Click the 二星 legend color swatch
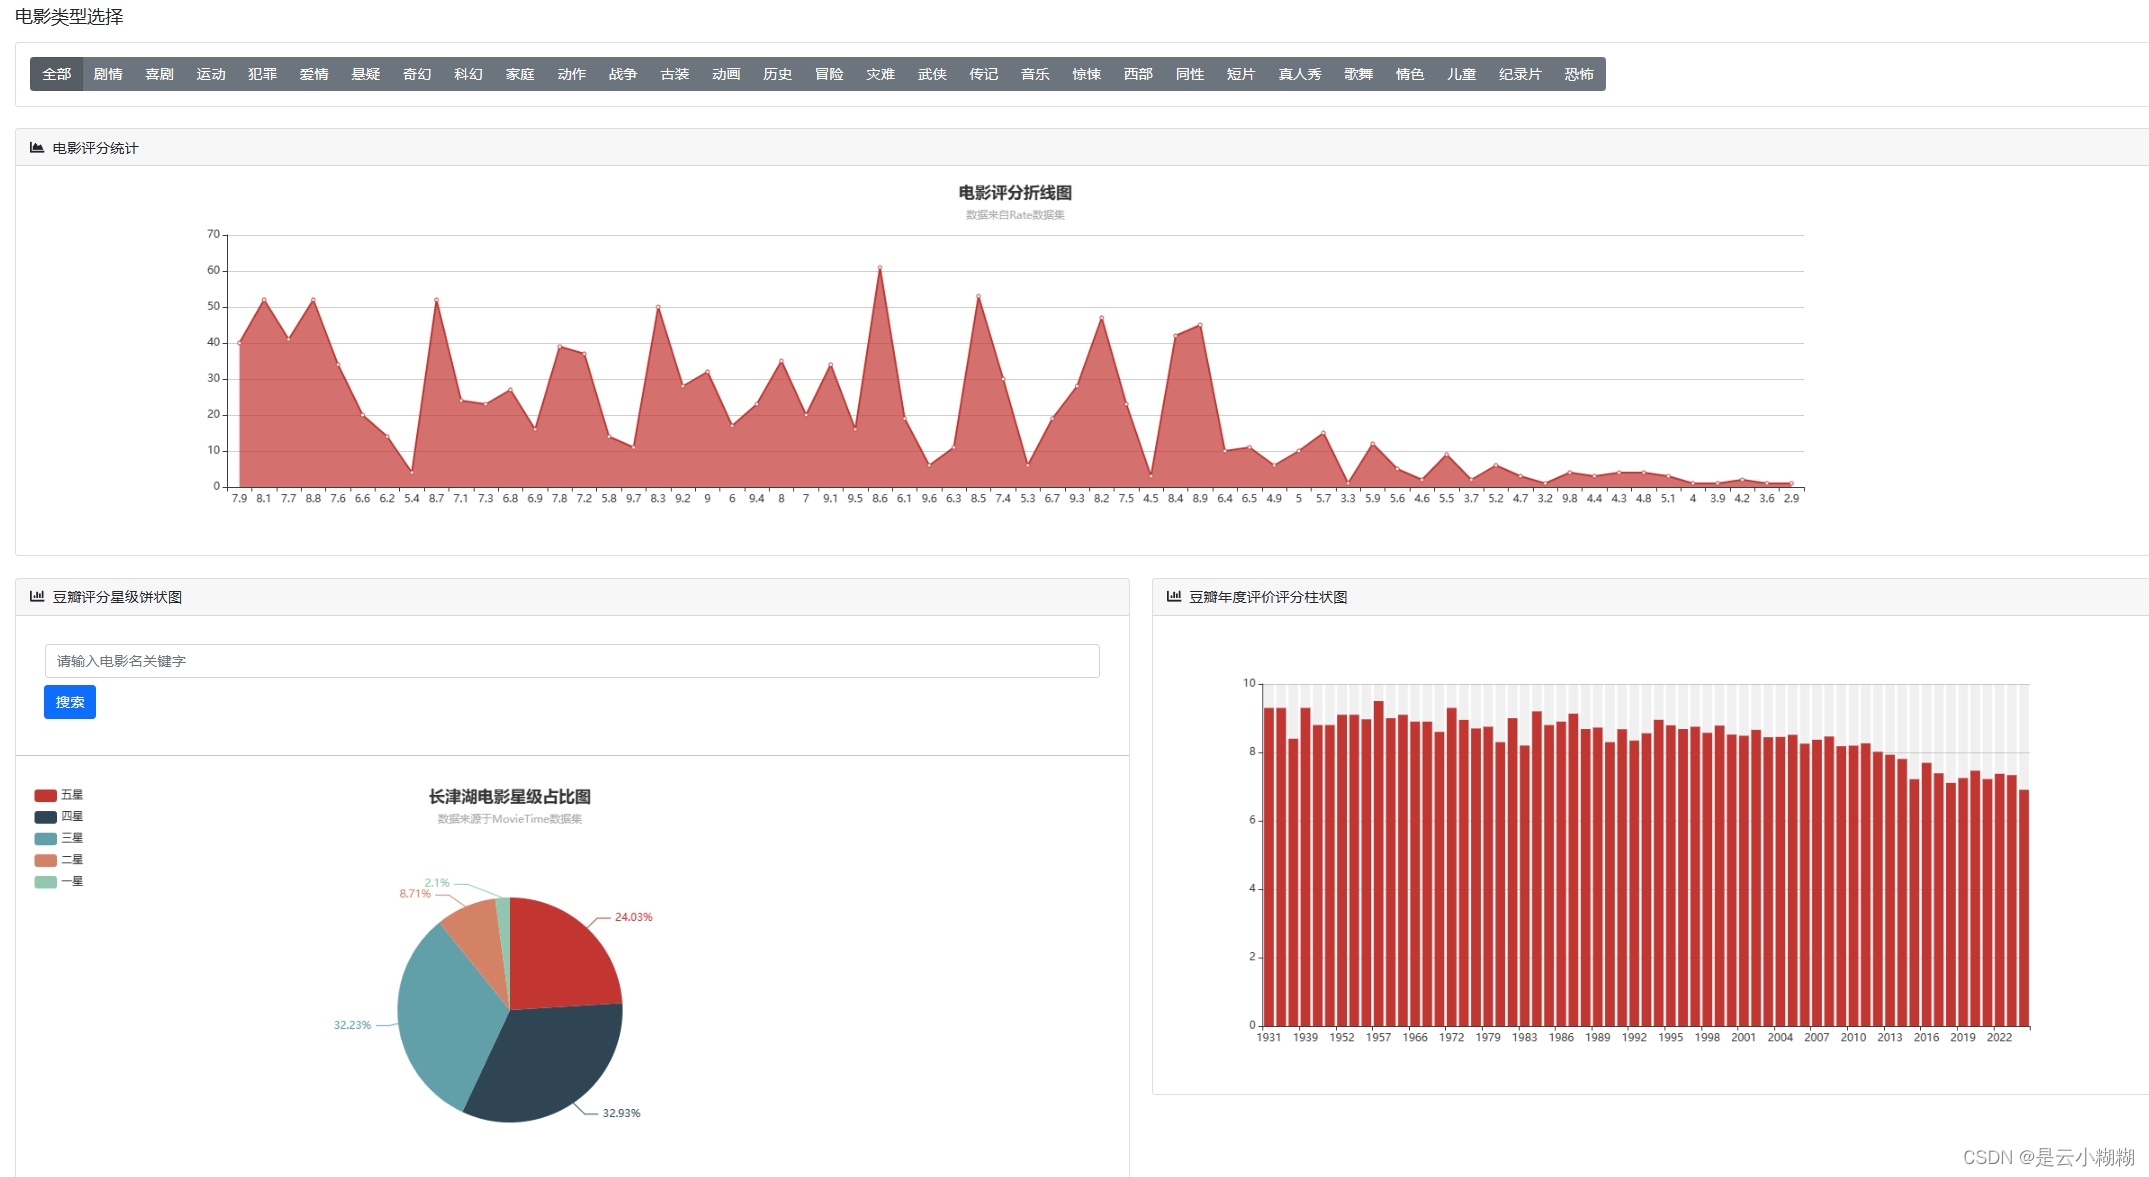Viewport: 2149px width, 1177px height. [46, 861]
